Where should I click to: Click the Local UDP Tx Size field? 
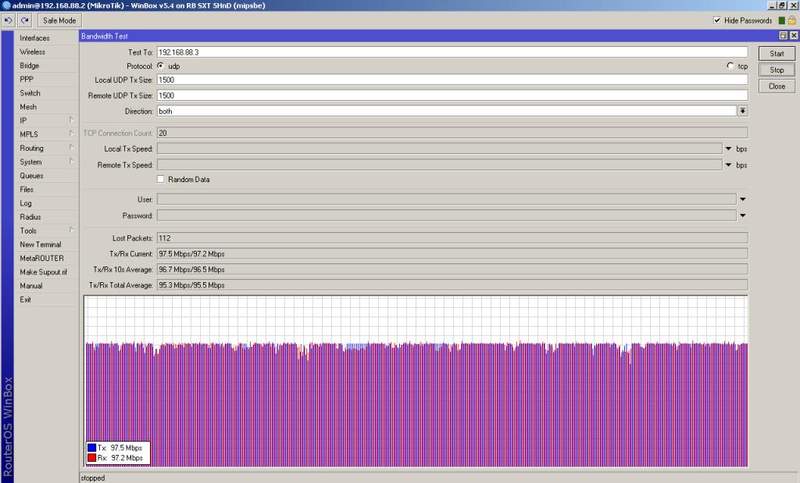tap(452, 80)
